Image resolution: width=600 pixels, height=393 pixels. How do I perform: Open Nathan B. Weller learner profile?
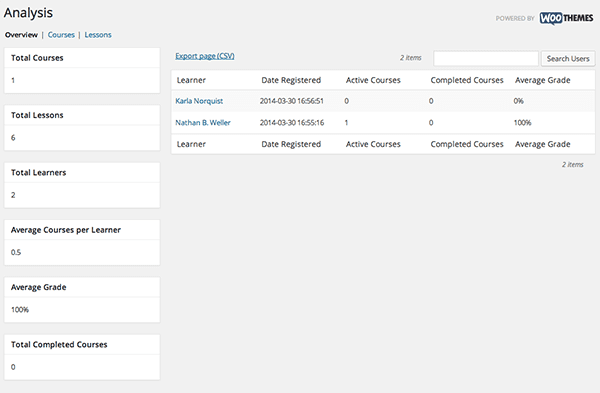click(x=203, y=123)
